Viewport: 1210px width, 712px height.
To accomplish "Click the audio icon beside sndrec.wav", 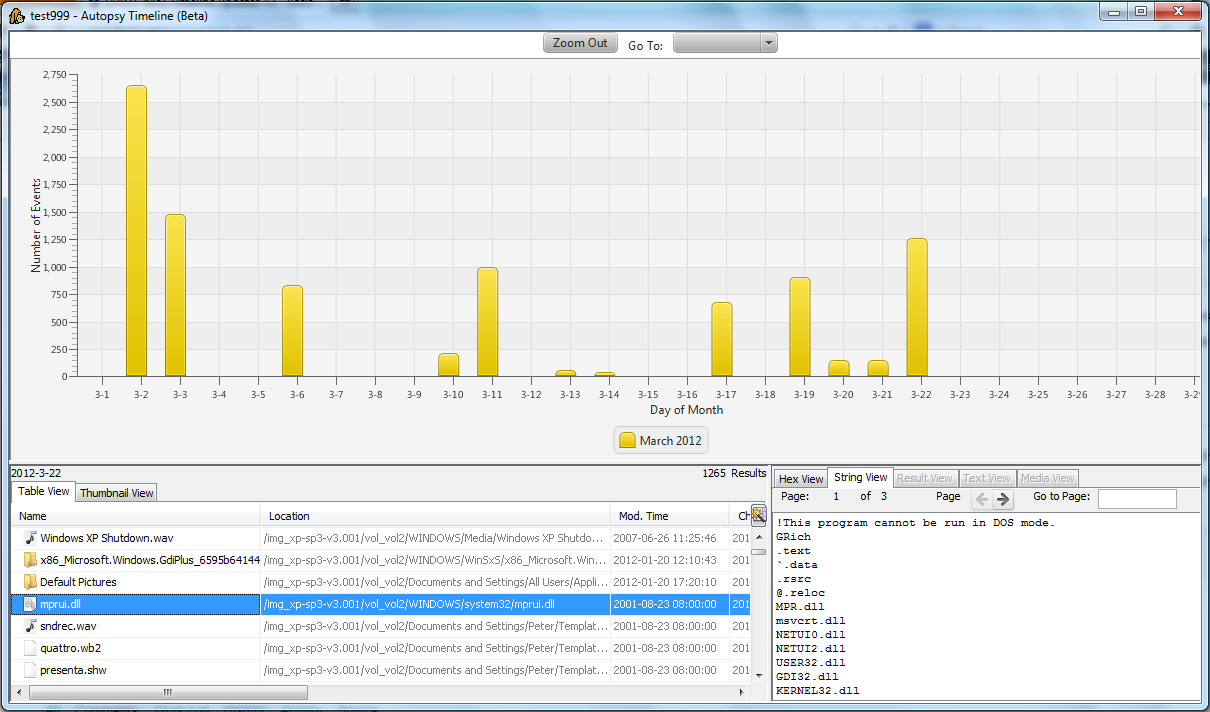I will tap(30, 626).
